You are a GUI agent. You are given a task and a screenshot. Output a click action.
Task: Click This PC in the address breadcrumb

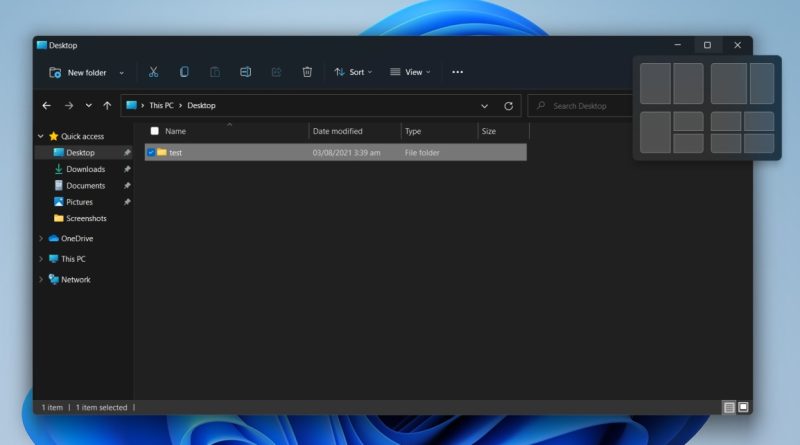[x=161, y=106]
